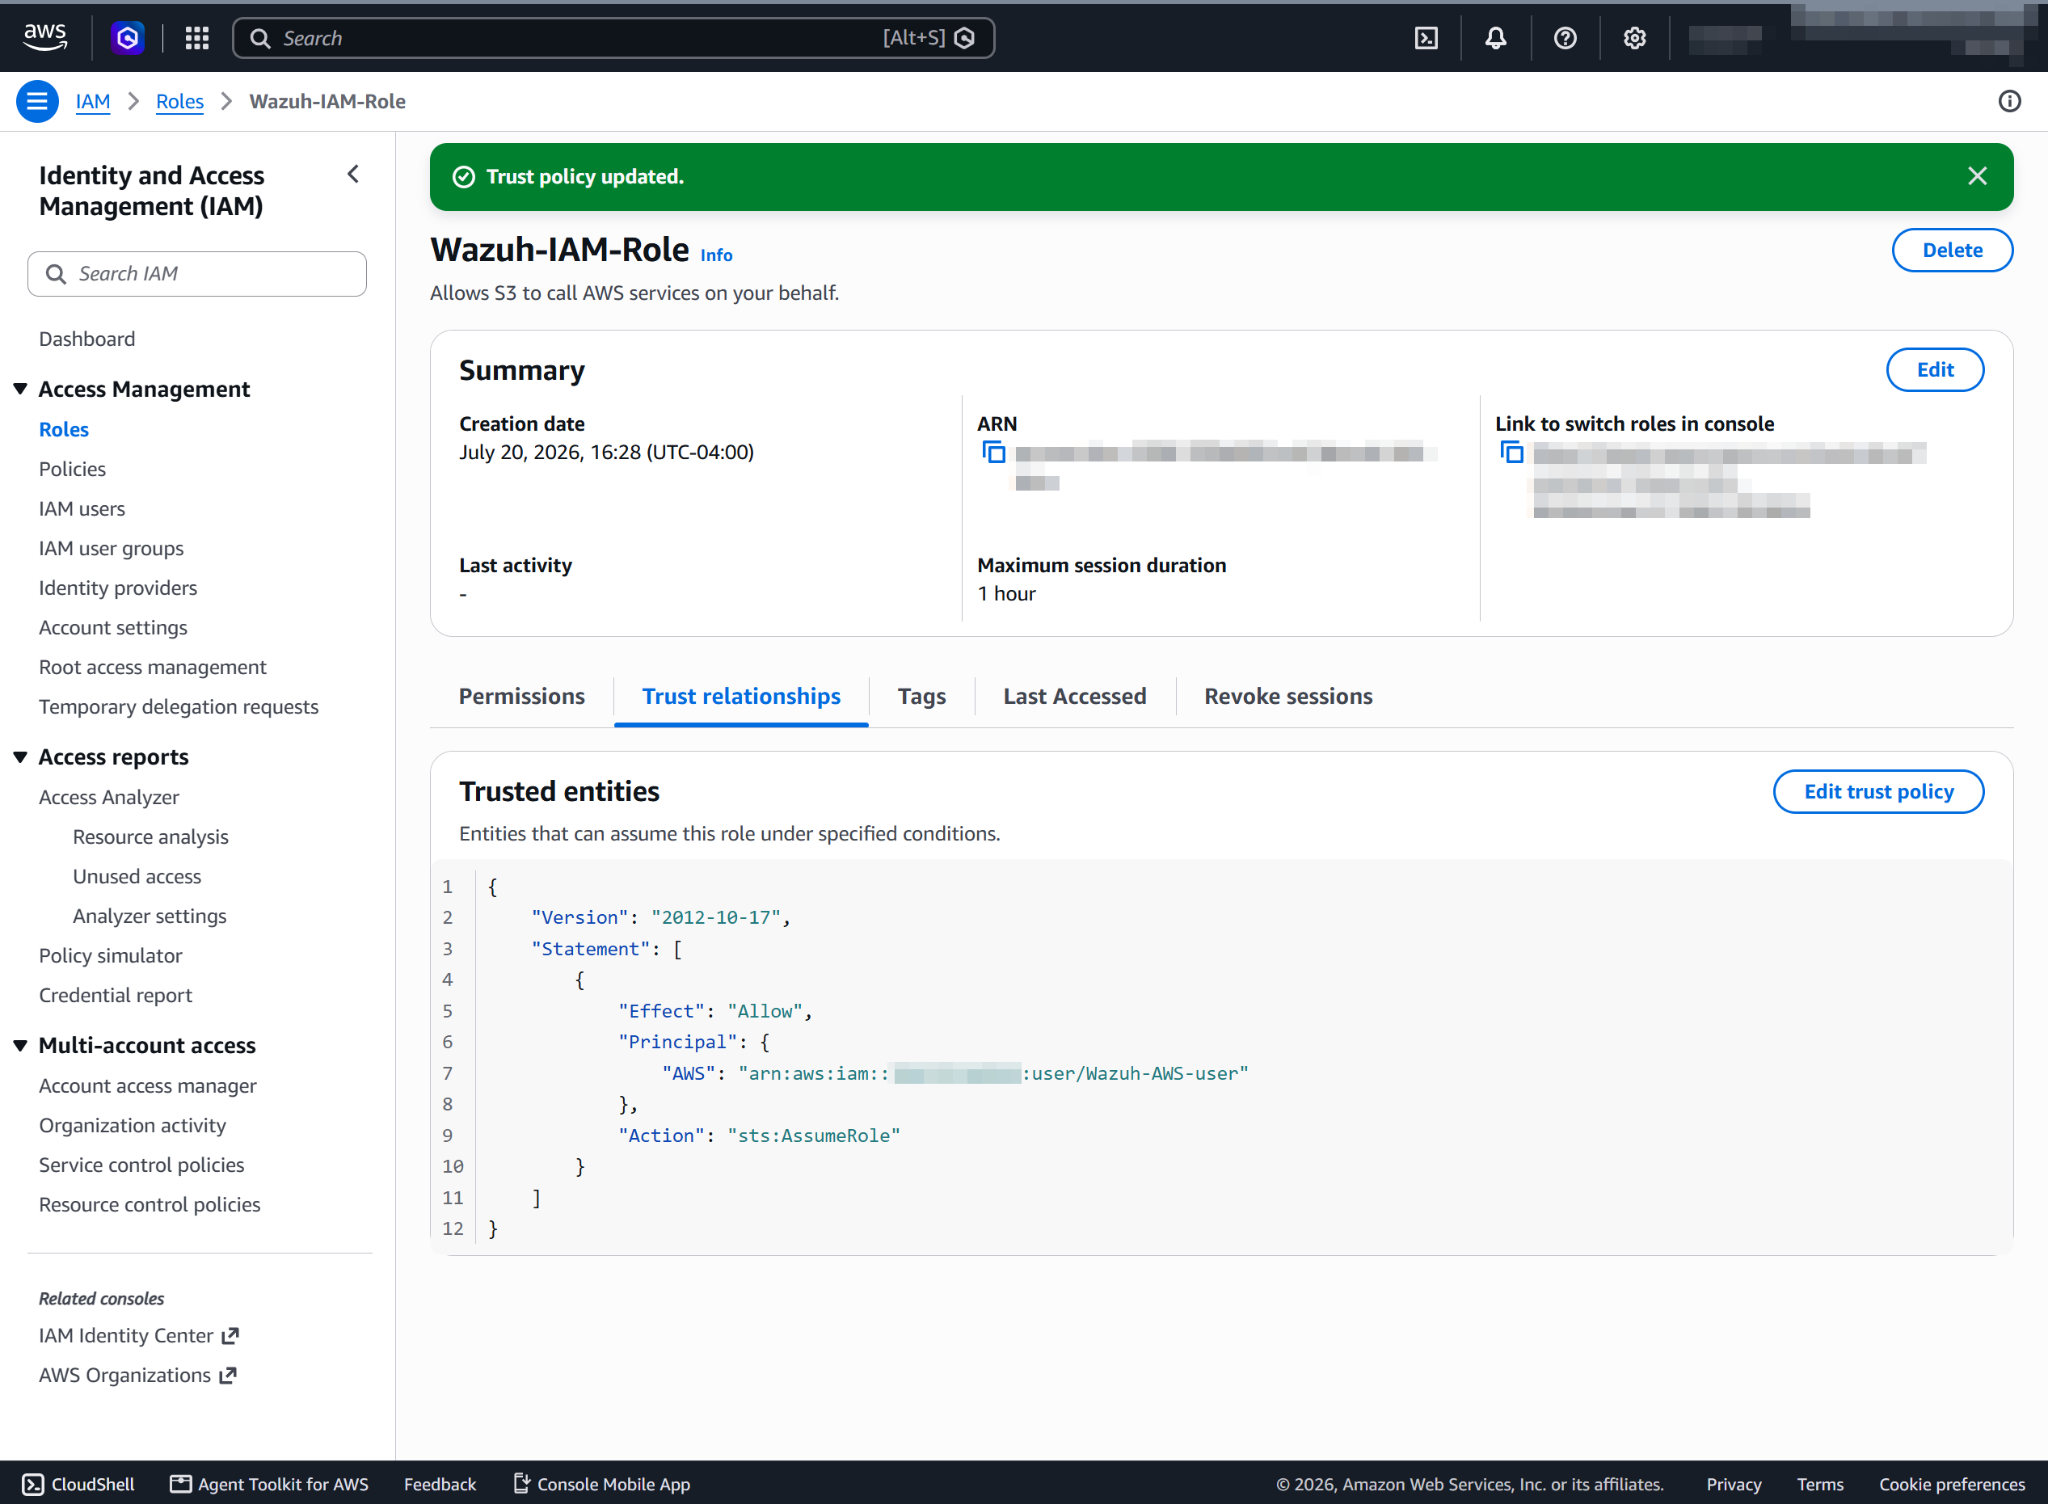2048x1504 pixels.
Task: Open CloudShell from the footer bar
Action: (x=78, y=1484)
